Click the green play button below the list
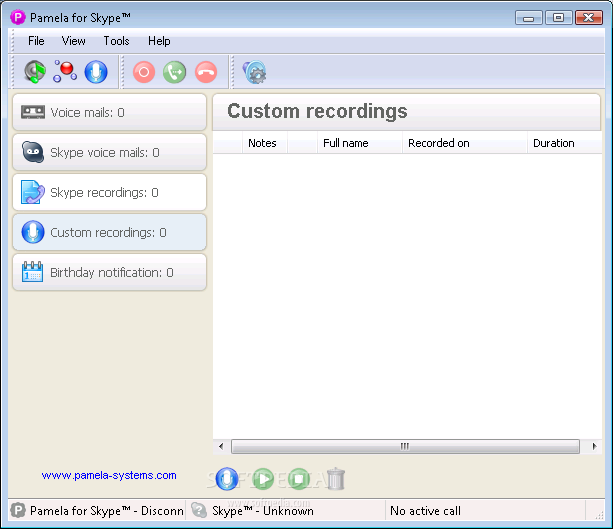This screenshot has height=529, width=613. click(x=263, y=479)
